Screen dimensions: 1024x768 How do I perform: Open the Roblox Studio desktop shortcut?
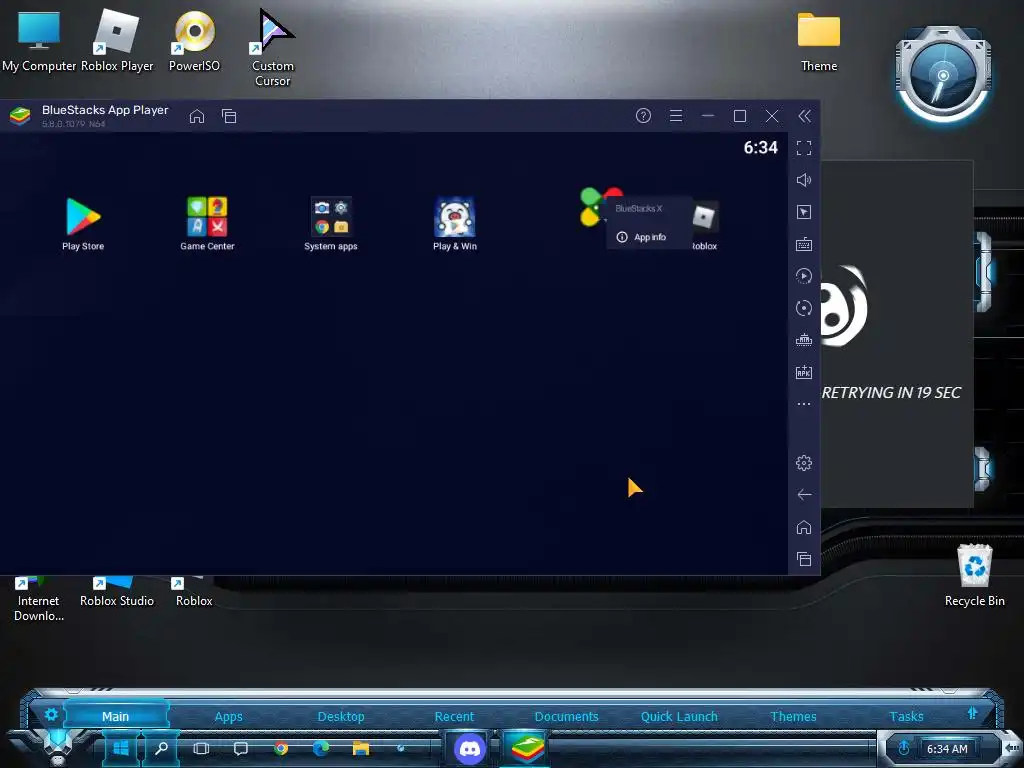[117, 591]
